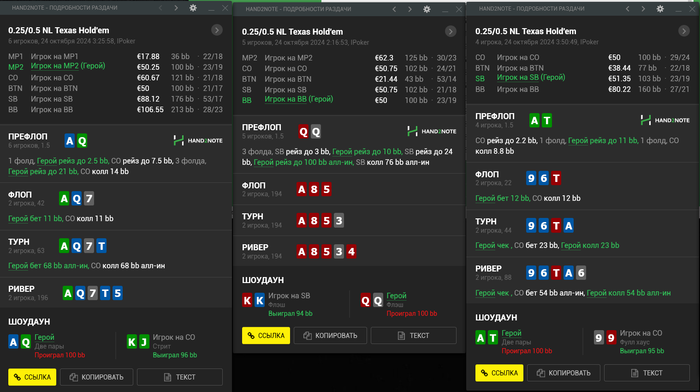Expand hand header arrow in middle window
The width and height of the screenshot is (700, 392).
[450, 32]
